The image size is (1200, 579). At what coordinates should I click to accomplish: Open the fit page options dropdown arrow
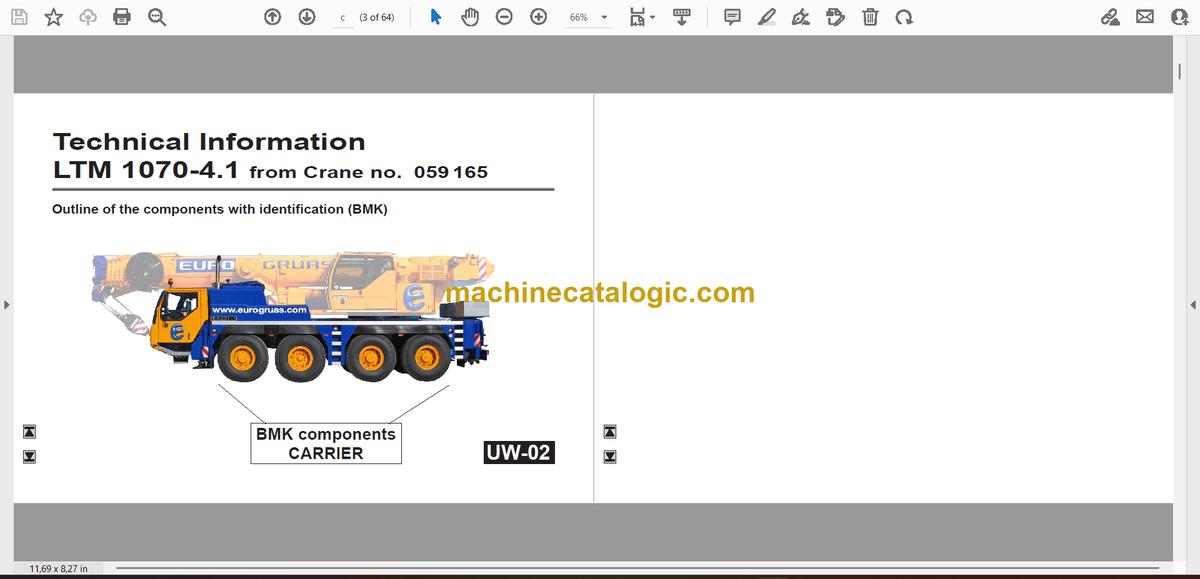(x=653, y=17)
